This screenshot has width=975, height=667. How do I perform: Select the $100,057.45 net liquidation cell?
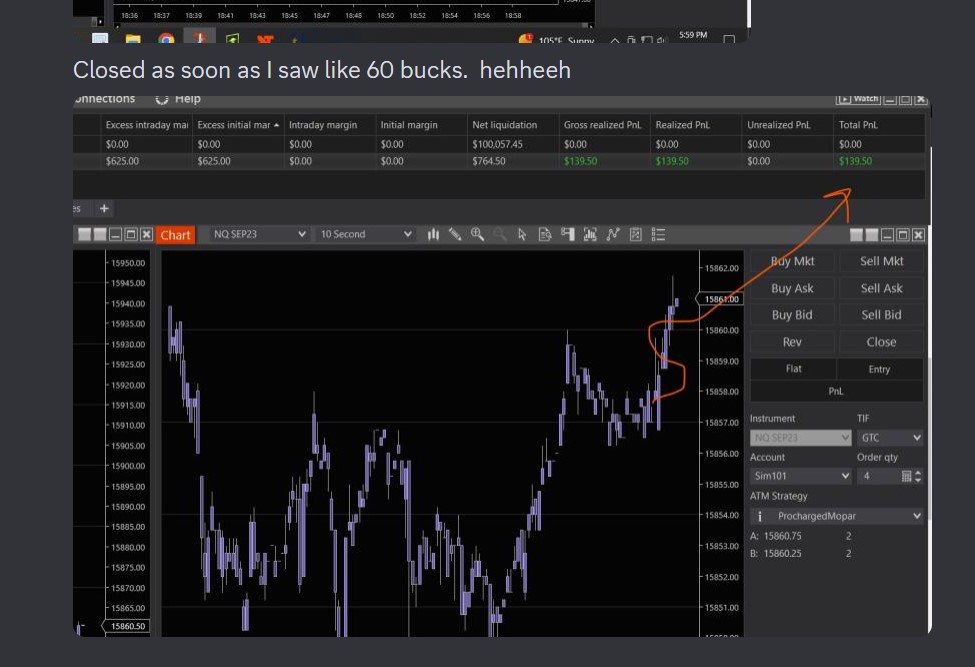[x=513, y=144]
